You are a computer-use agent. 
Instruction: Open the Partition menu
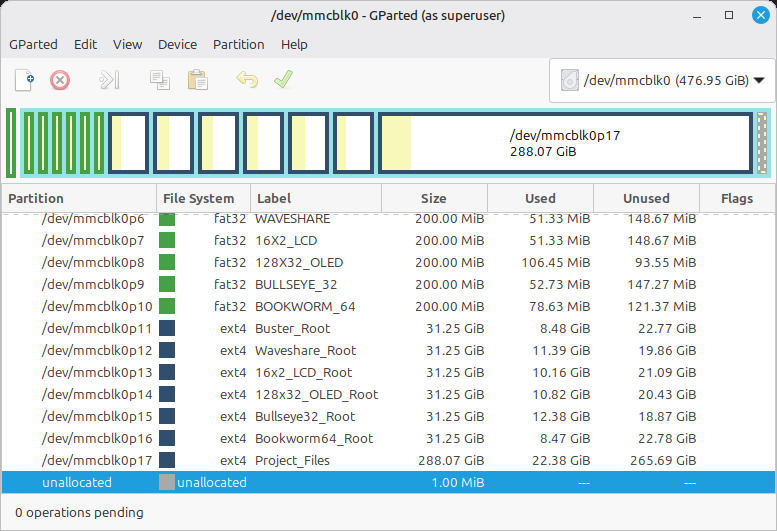(x=238, y=45)
